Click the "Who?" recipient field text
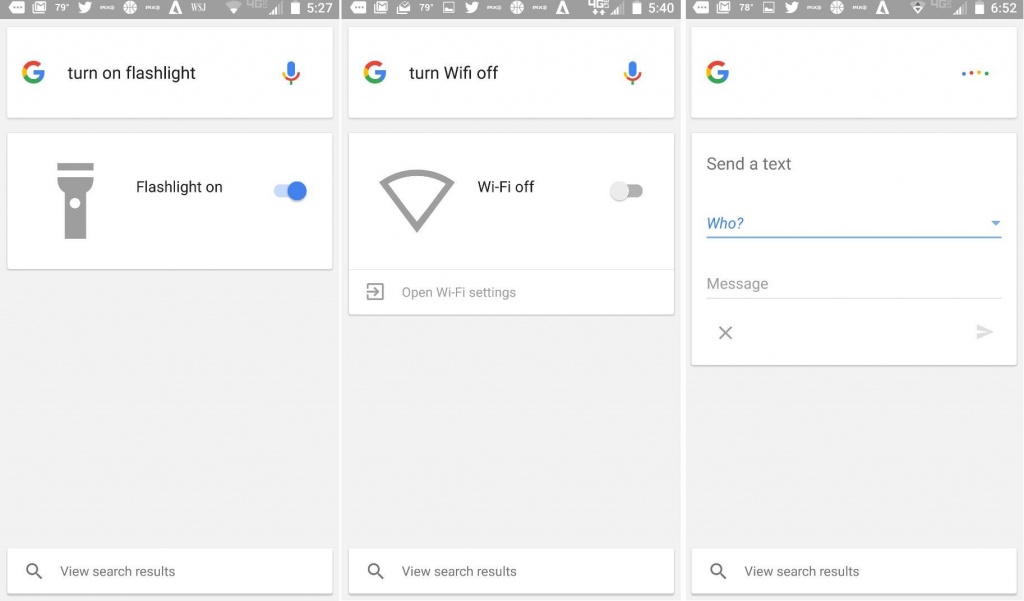The width and height of the screenshot is (1024, 601). click(x=725, y=223)
